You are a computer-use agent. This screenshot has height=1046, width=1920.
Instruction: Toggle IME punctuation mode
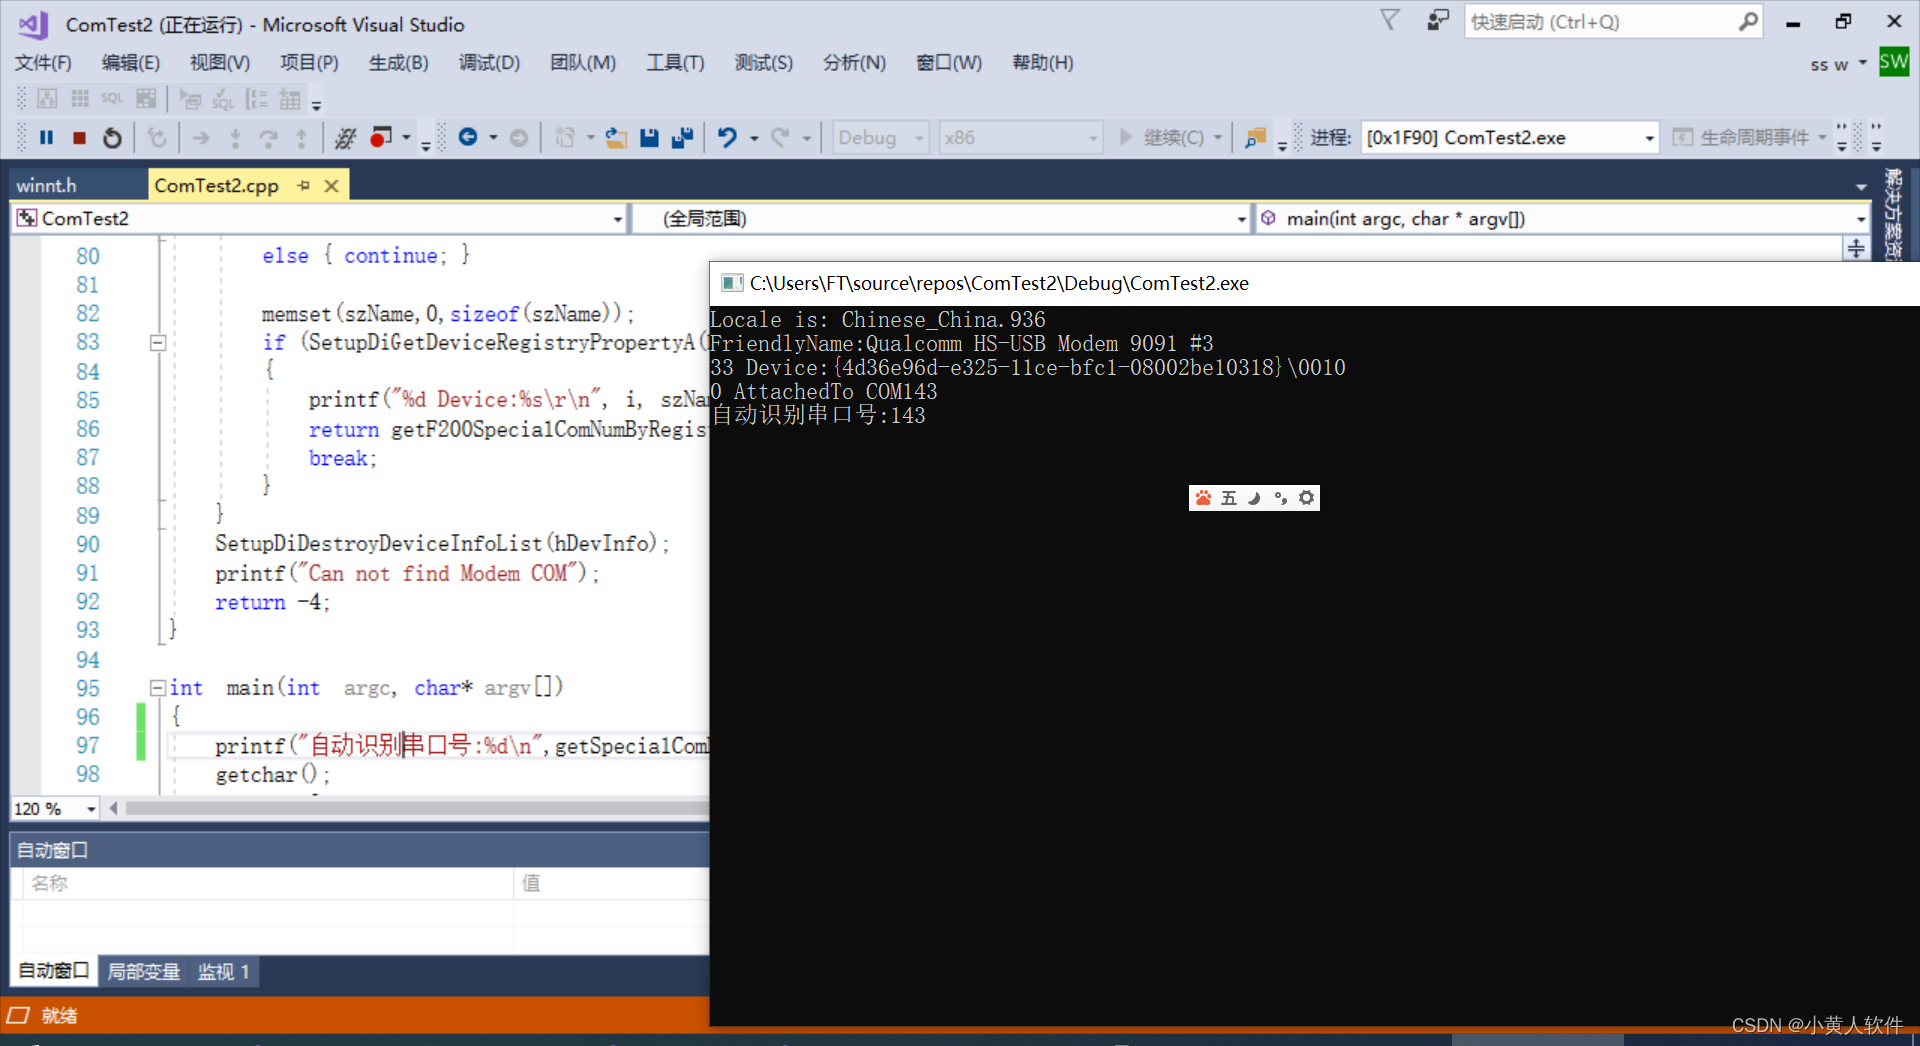pos(1281,498)
